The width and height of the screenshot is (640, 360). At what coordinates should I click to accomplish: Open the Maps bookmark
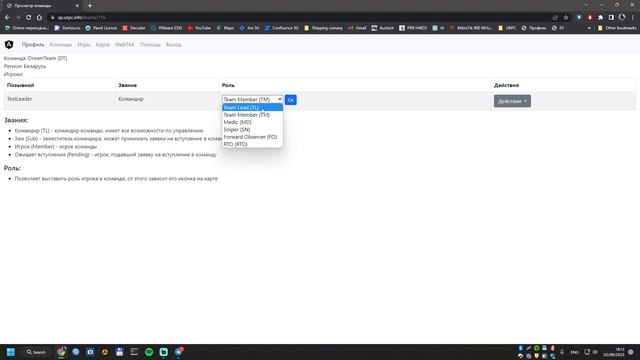225,28
